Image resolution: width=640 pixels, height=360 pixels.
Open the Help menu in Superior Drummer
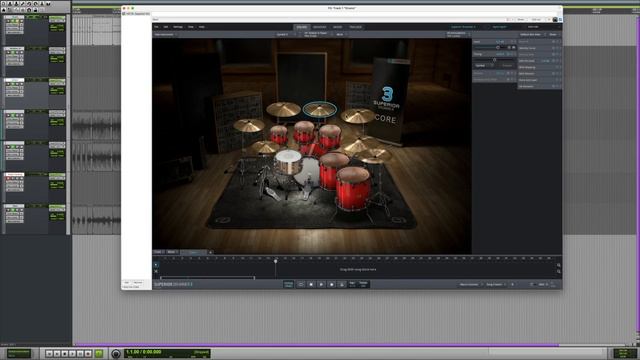pyautogui.click(x=202, y=27)
